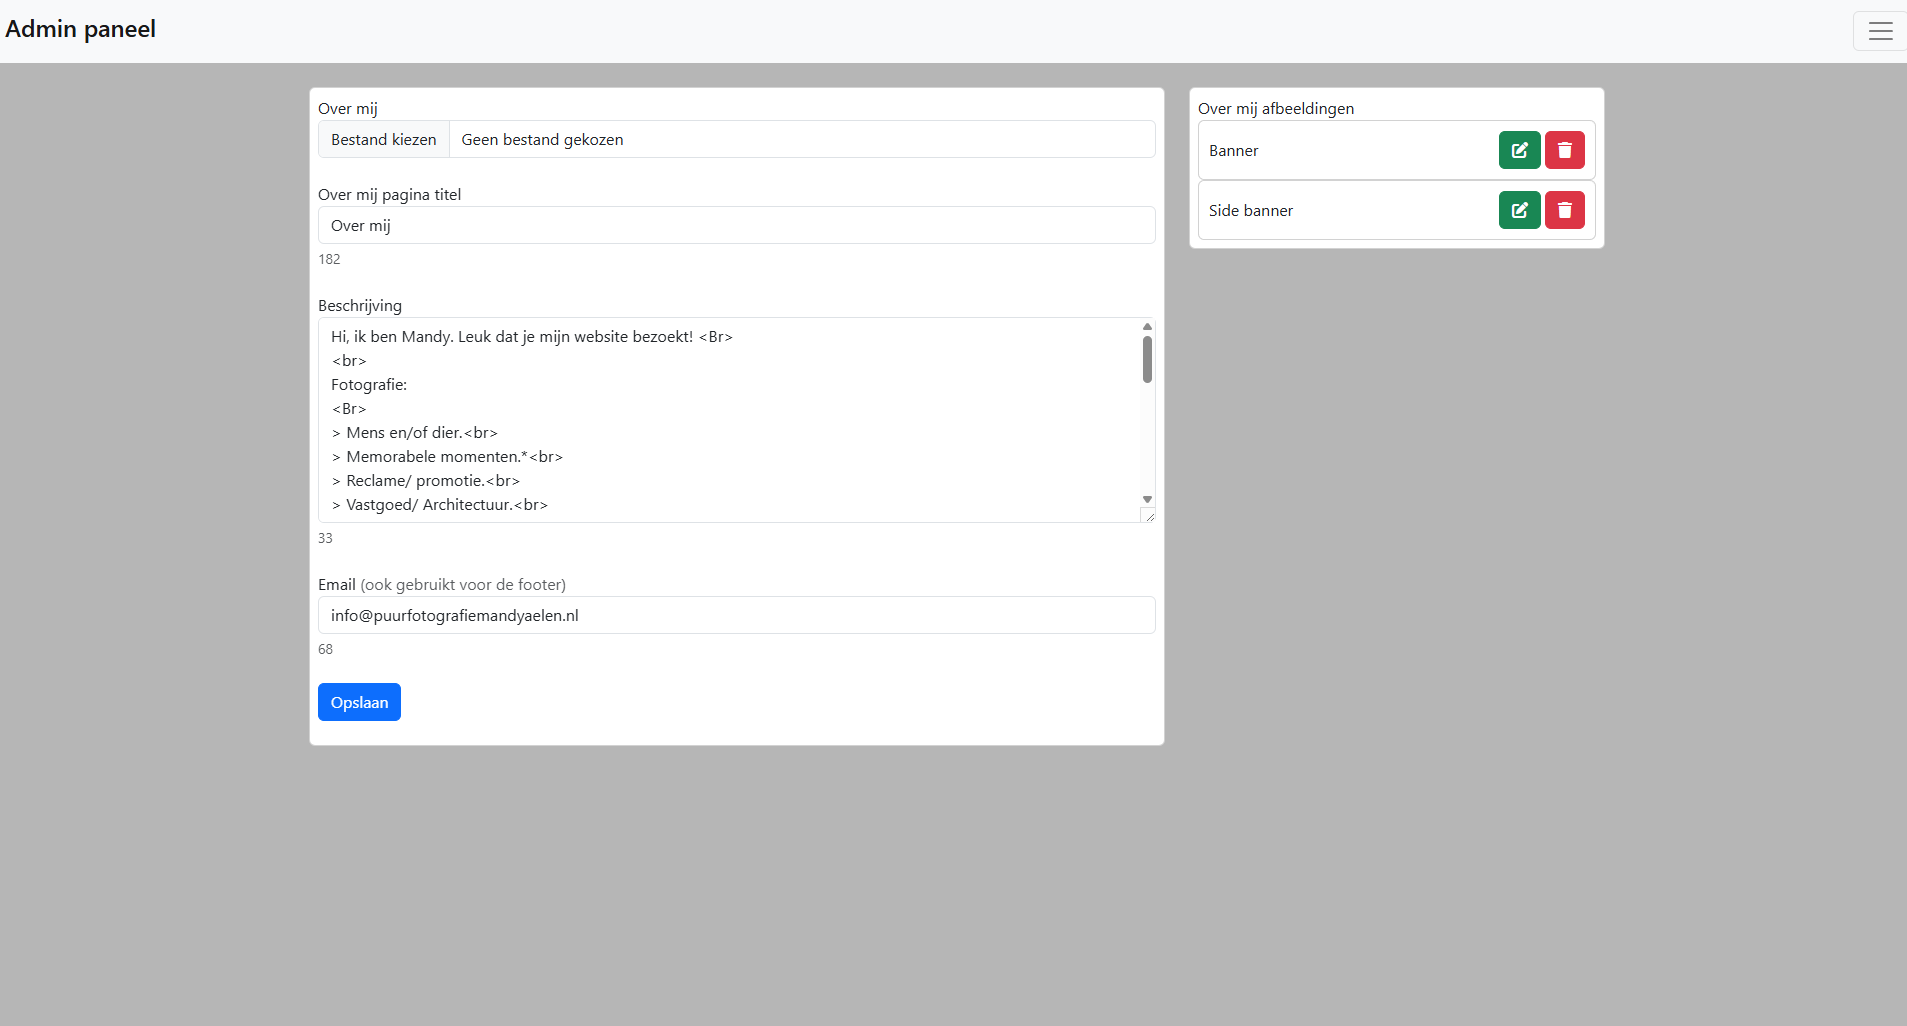The height and width of the screenshot is (1026, 1907).
Task: Click the description textarea scrollbar thumb
Action: pos(1147,359)
